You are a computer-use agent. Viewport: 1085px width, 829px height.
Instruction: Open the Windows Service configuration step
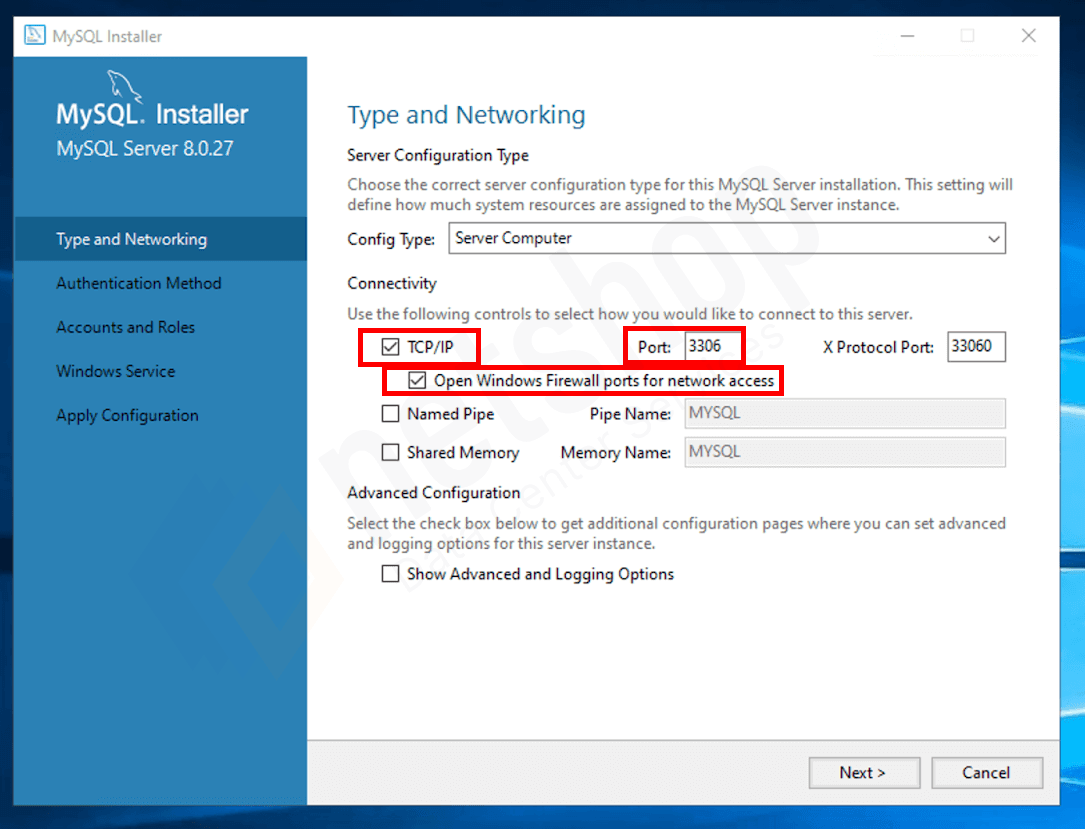pyautogui.click(x=115, y=371)
